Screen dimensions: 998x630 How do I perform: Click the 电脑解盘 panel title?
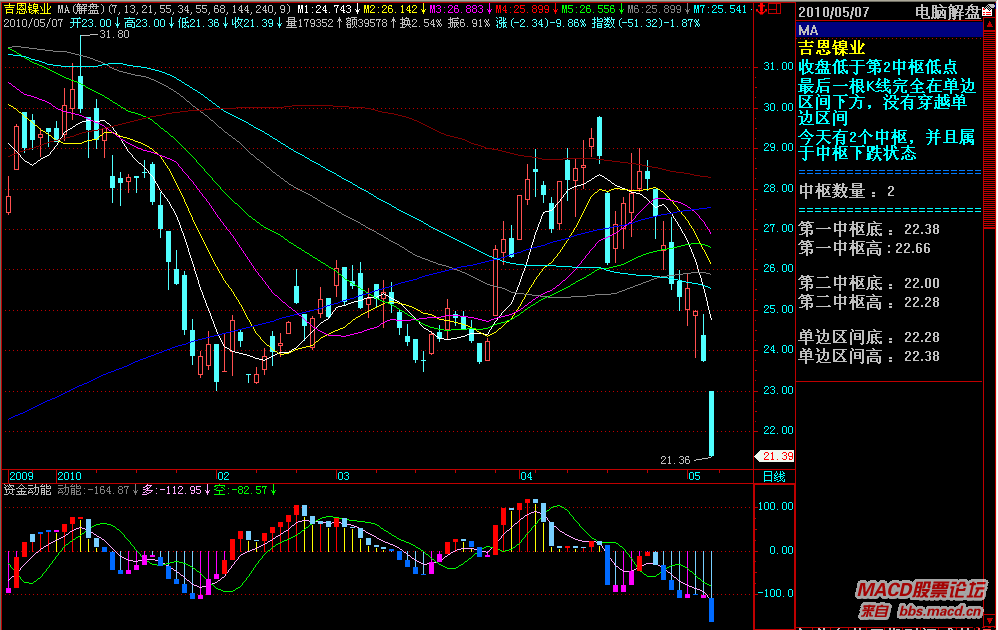948,11
